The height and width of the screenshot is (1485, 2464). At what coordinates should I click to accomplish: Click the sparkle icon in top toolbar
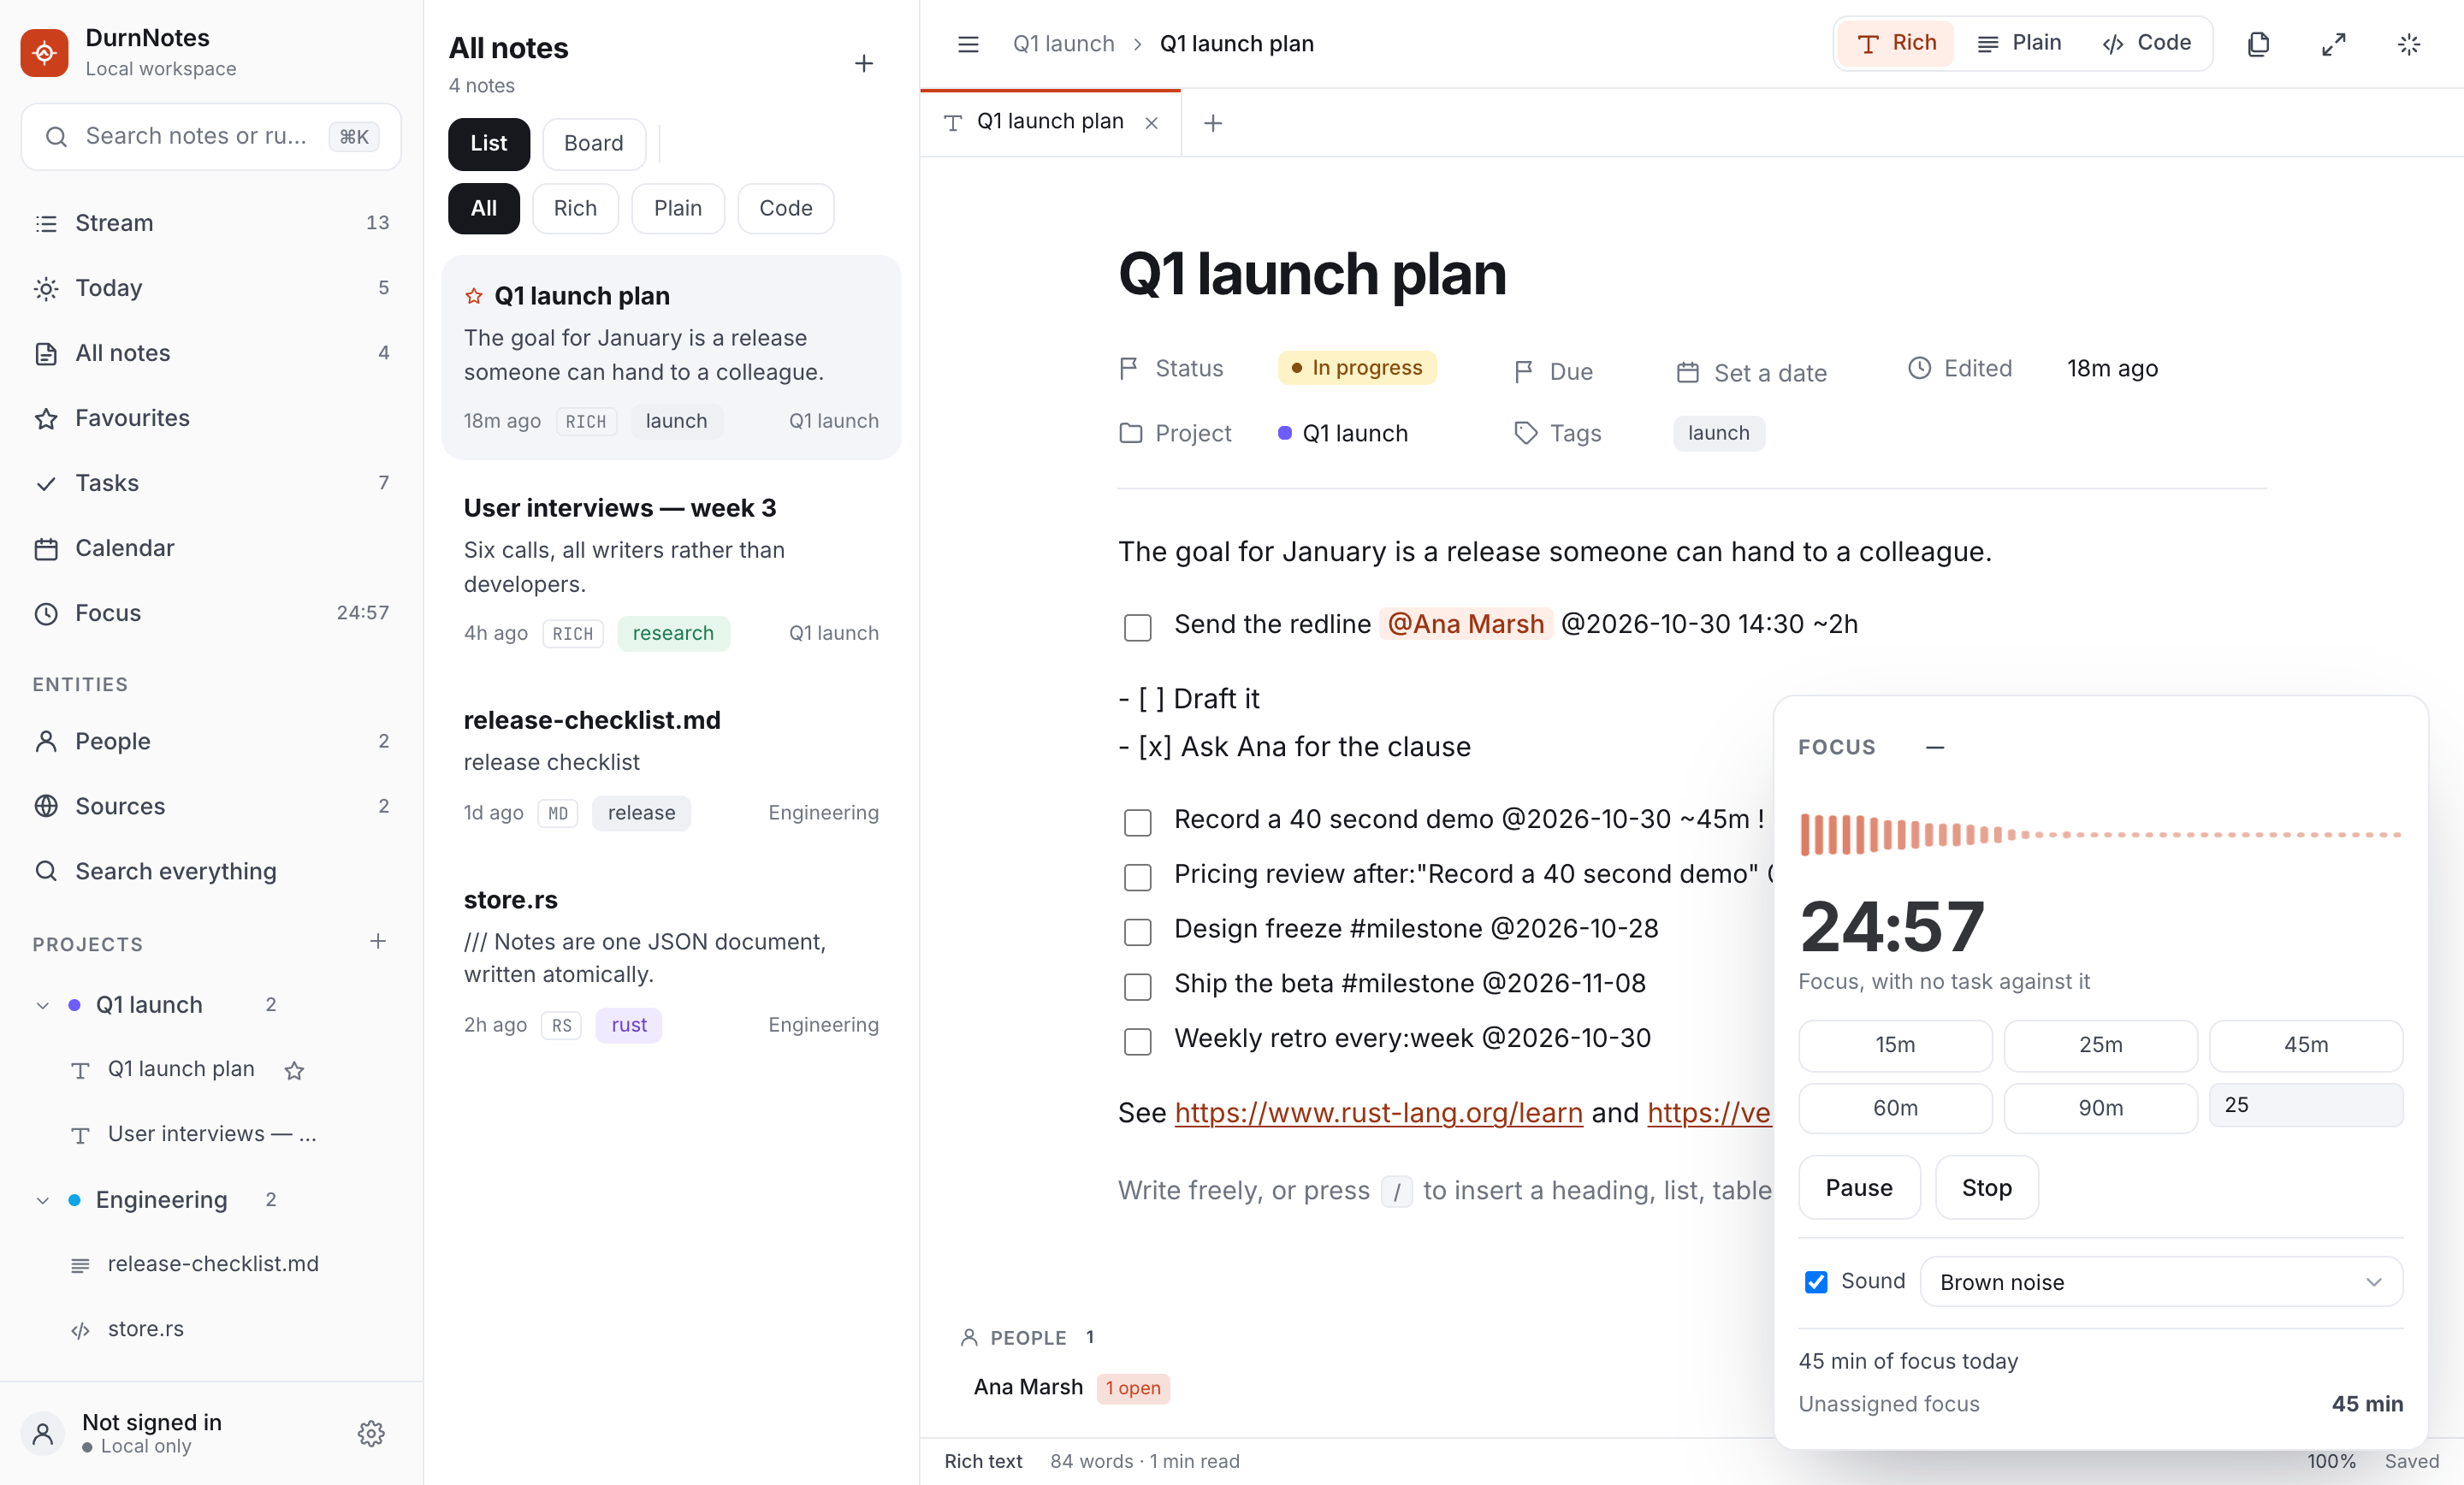click(2408, 44)
